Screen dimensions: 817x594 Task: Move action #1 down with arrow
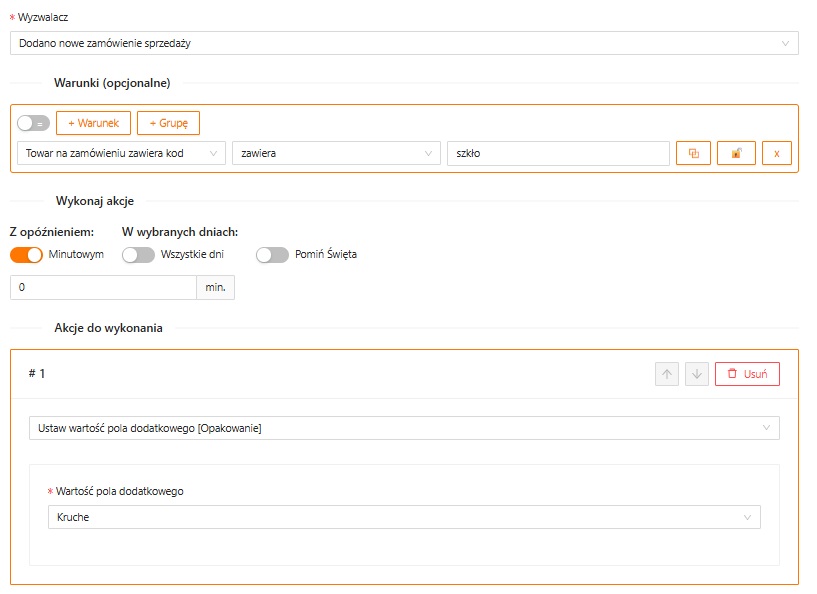tap(697, 374)
